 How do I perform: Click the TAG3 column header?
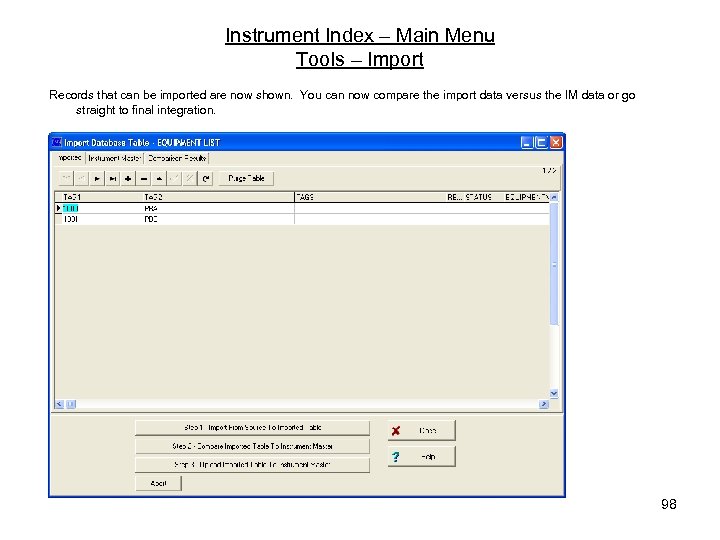[370, 197]
